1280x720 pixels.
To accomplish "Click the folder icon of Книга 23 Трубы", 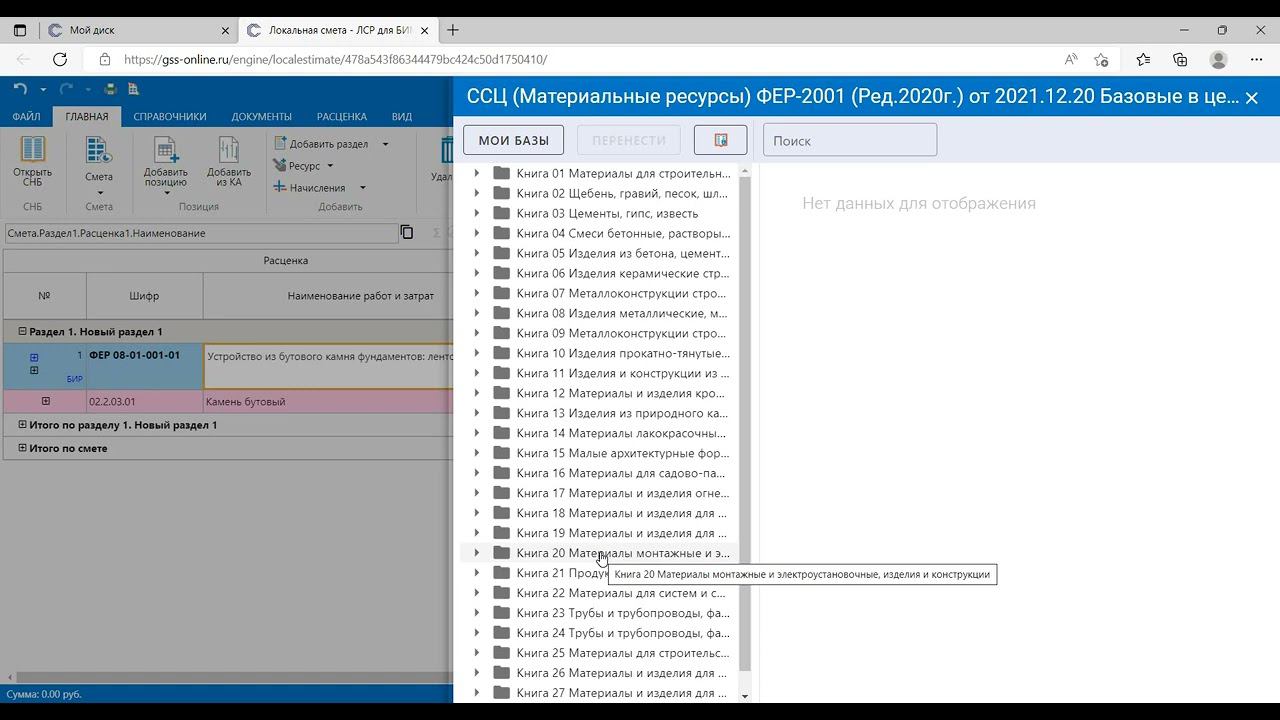I will (x=502, y=613).
